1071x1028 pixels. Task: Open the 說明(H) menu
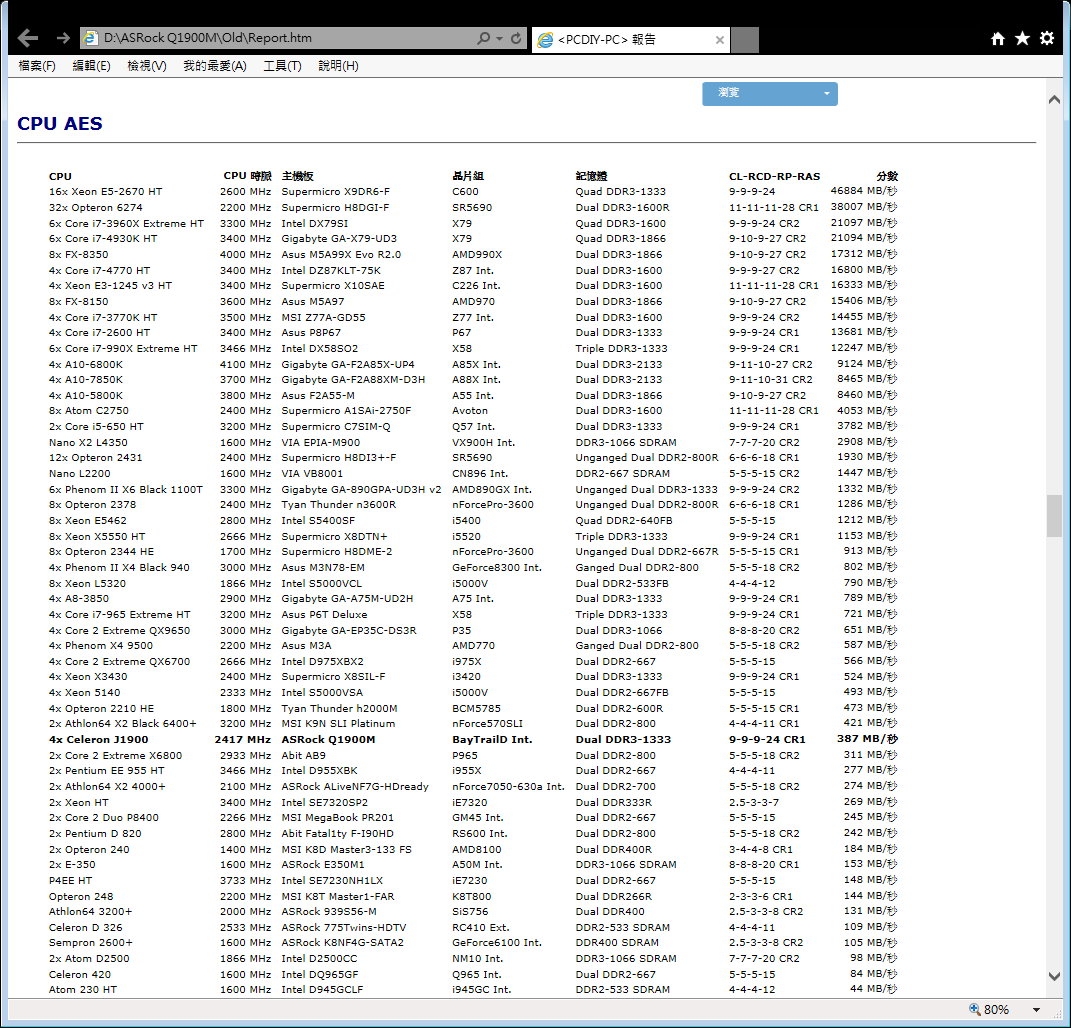click(338, 66)
